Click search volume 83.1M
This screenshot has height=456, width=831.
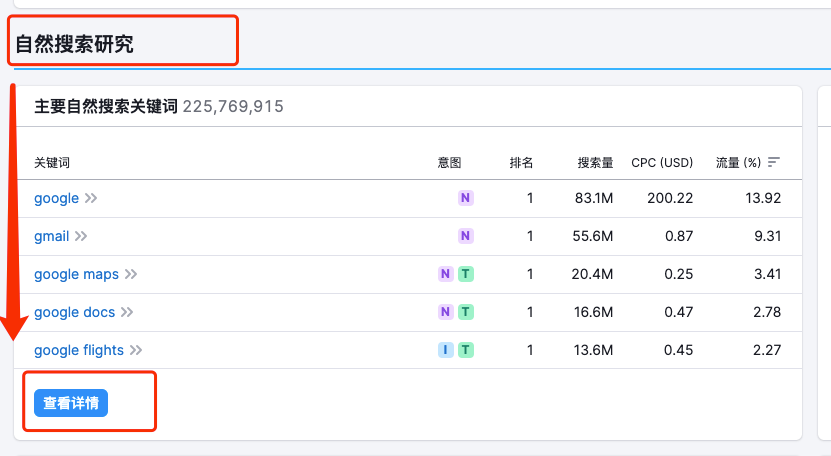coord(594,198)
